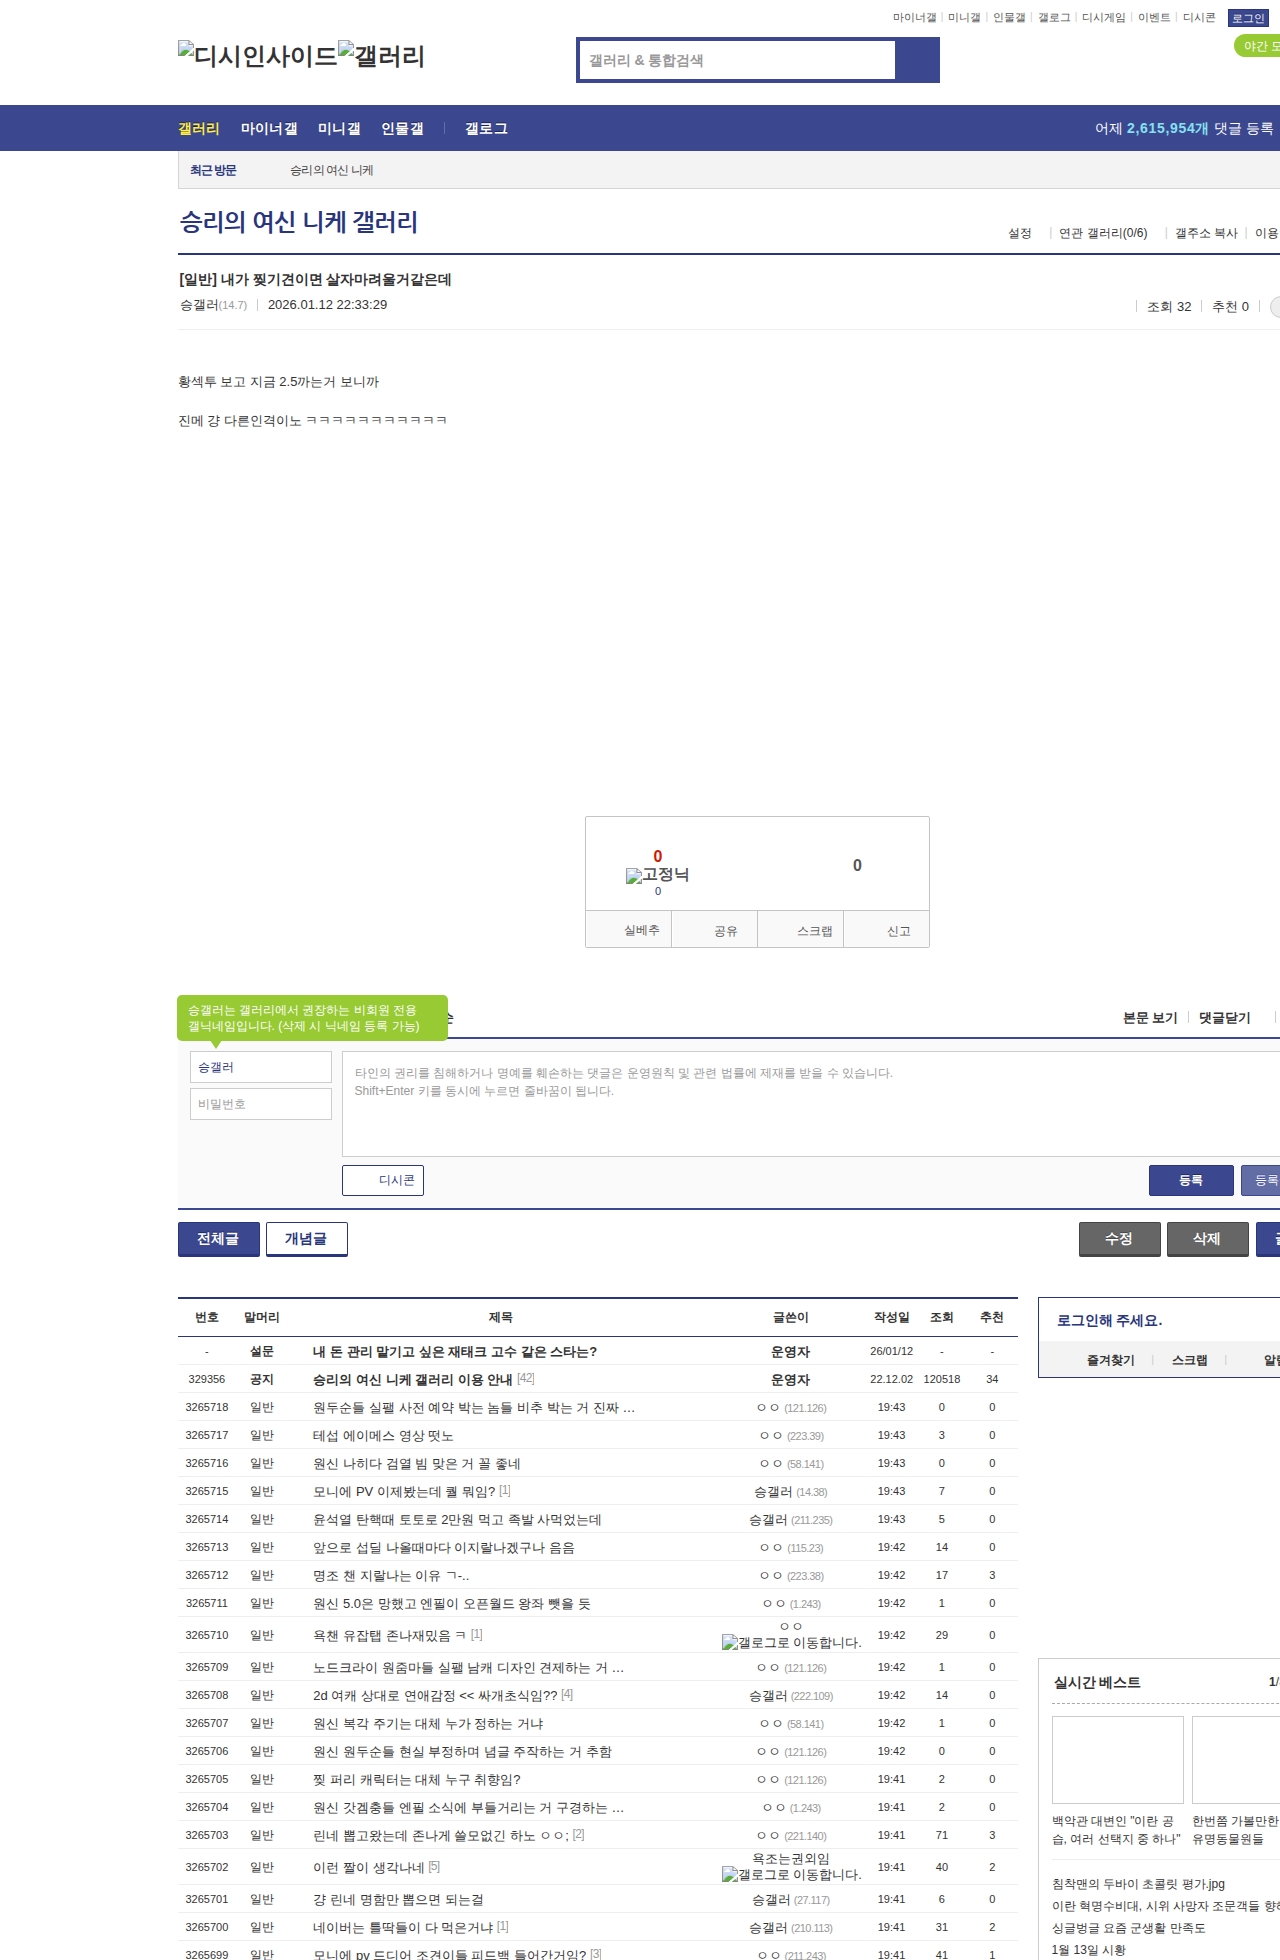This screenshot has height=1960, width=1280.
Task: Open notice 승리의 여신 니케 갤러리 이용 안내
Action: pos(413,1380)
